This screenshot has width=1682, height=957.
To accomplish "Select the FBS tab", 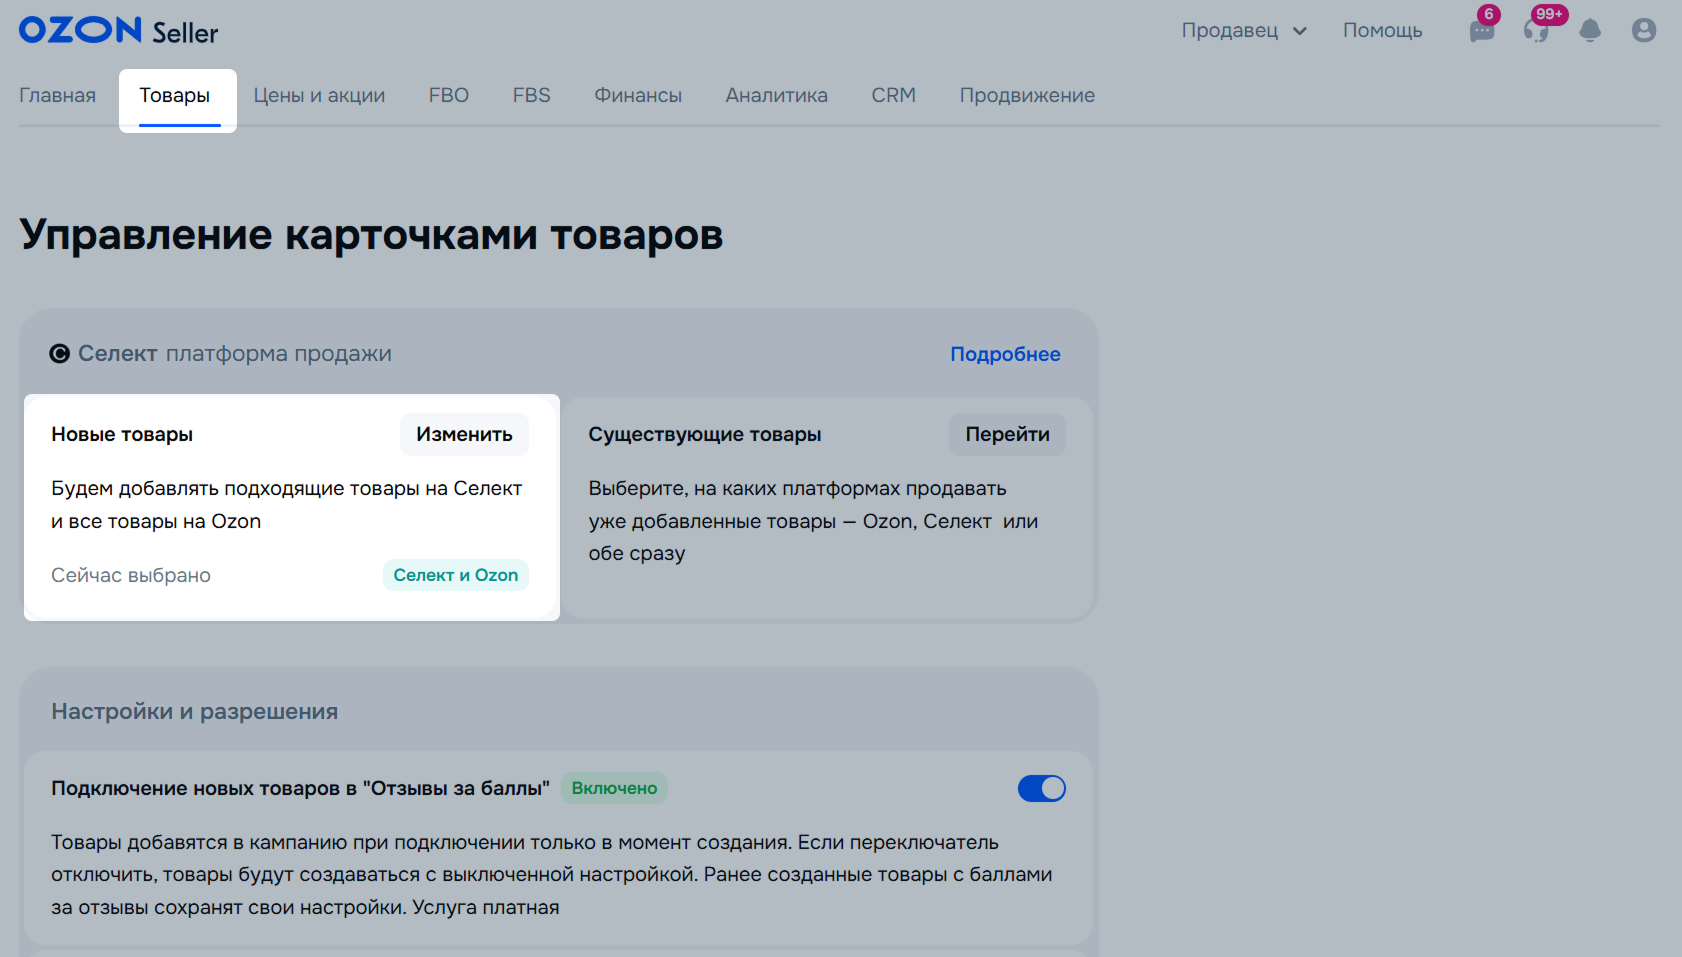I will (531, 96).
